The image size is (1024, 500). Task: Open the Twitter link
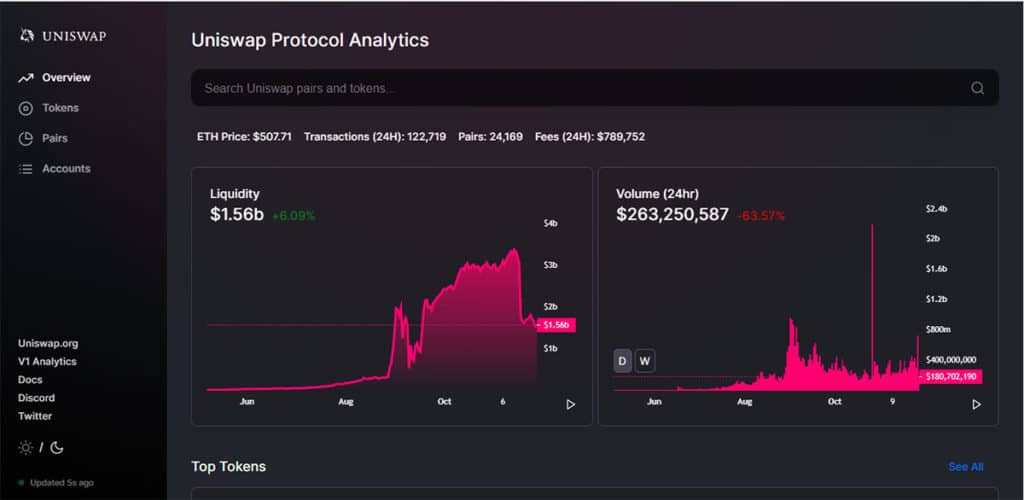[x=35, y=416]
